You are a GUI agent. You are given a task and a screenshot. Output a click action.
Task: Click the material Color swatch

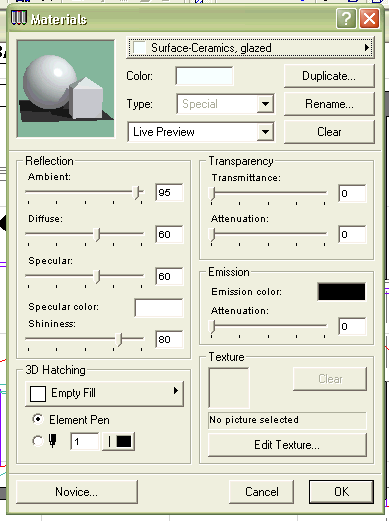coord(204,76)
